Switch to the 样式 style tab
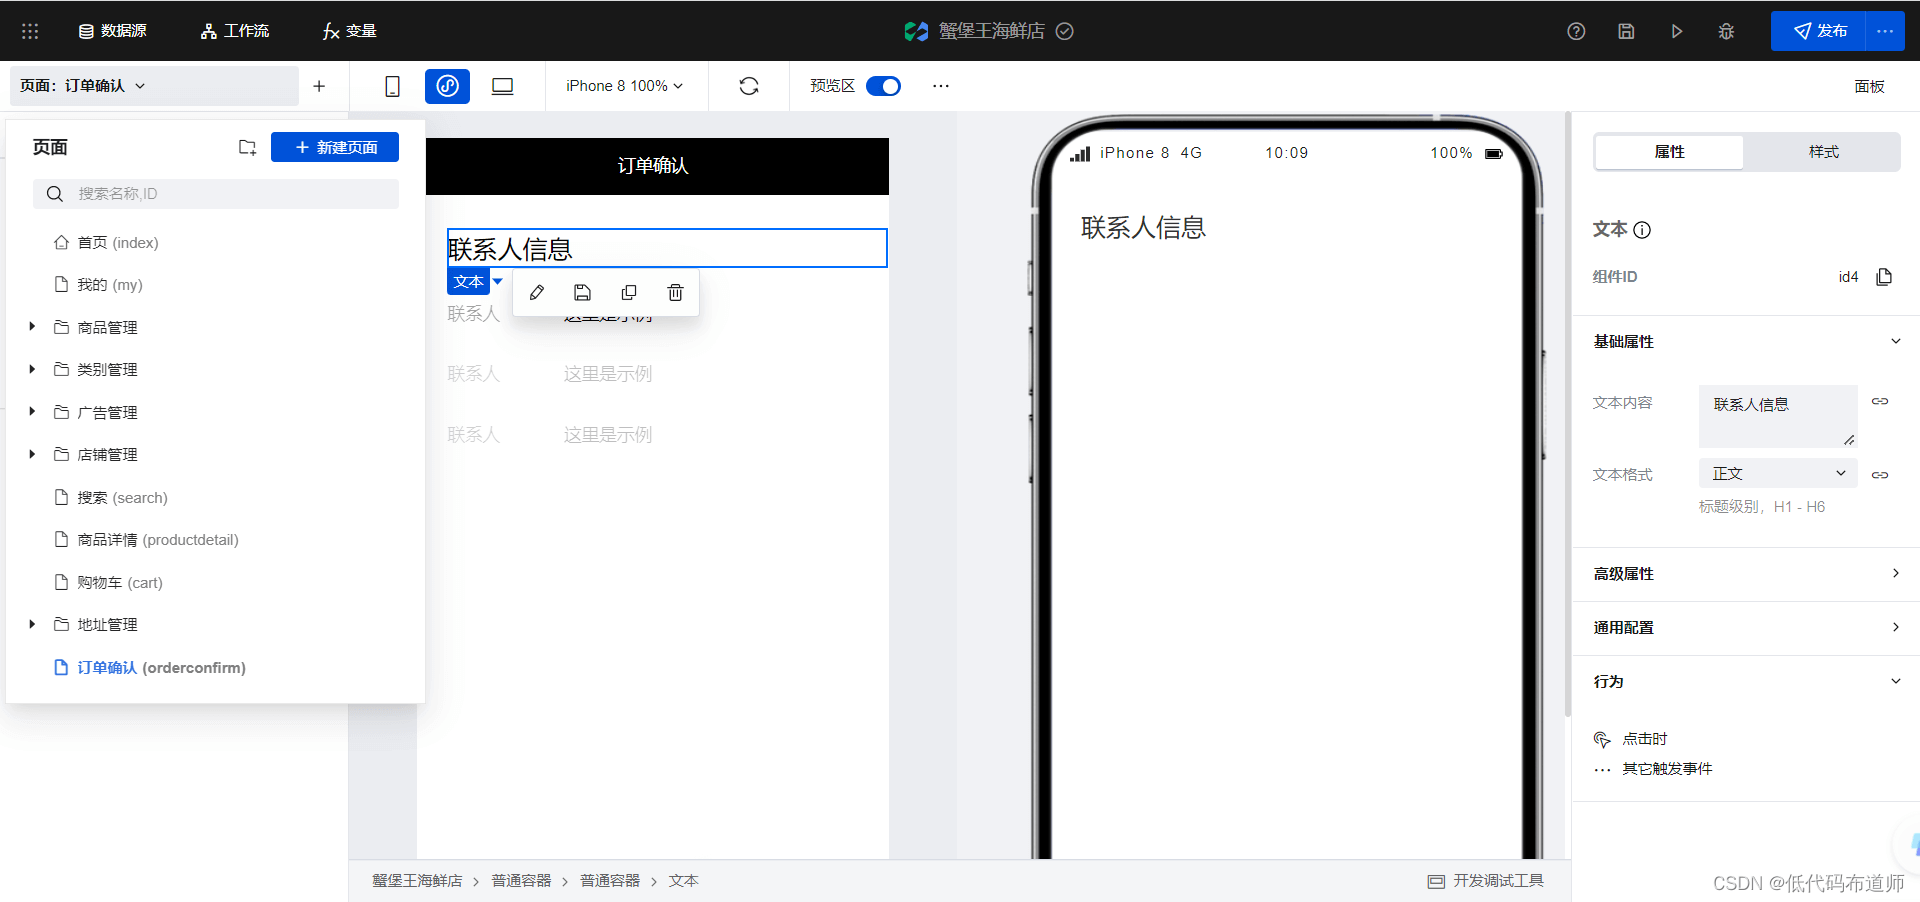1920x902 pixels. [1823, 152]
